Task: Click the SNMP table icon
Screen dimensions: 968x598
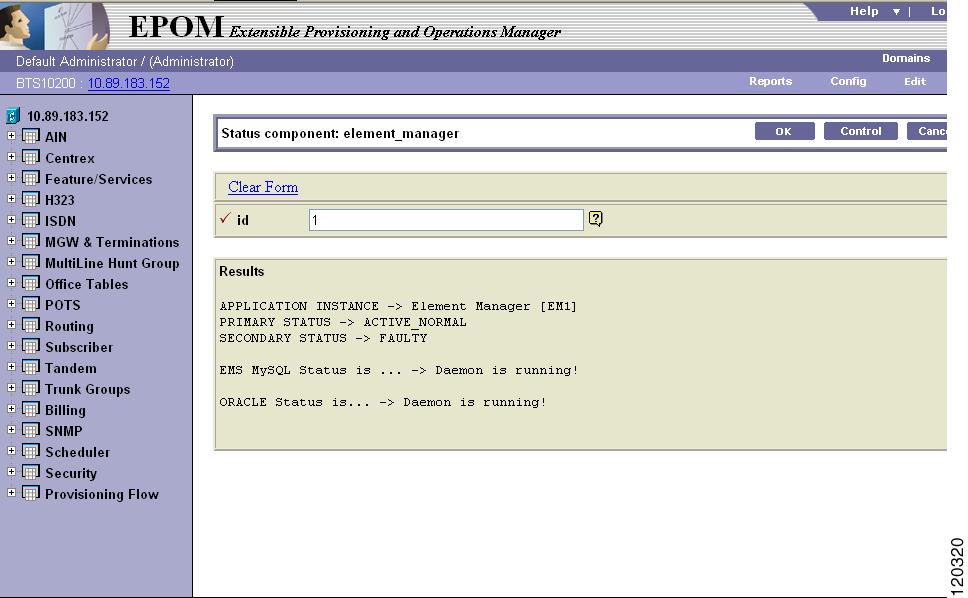Action: (32, 431)
